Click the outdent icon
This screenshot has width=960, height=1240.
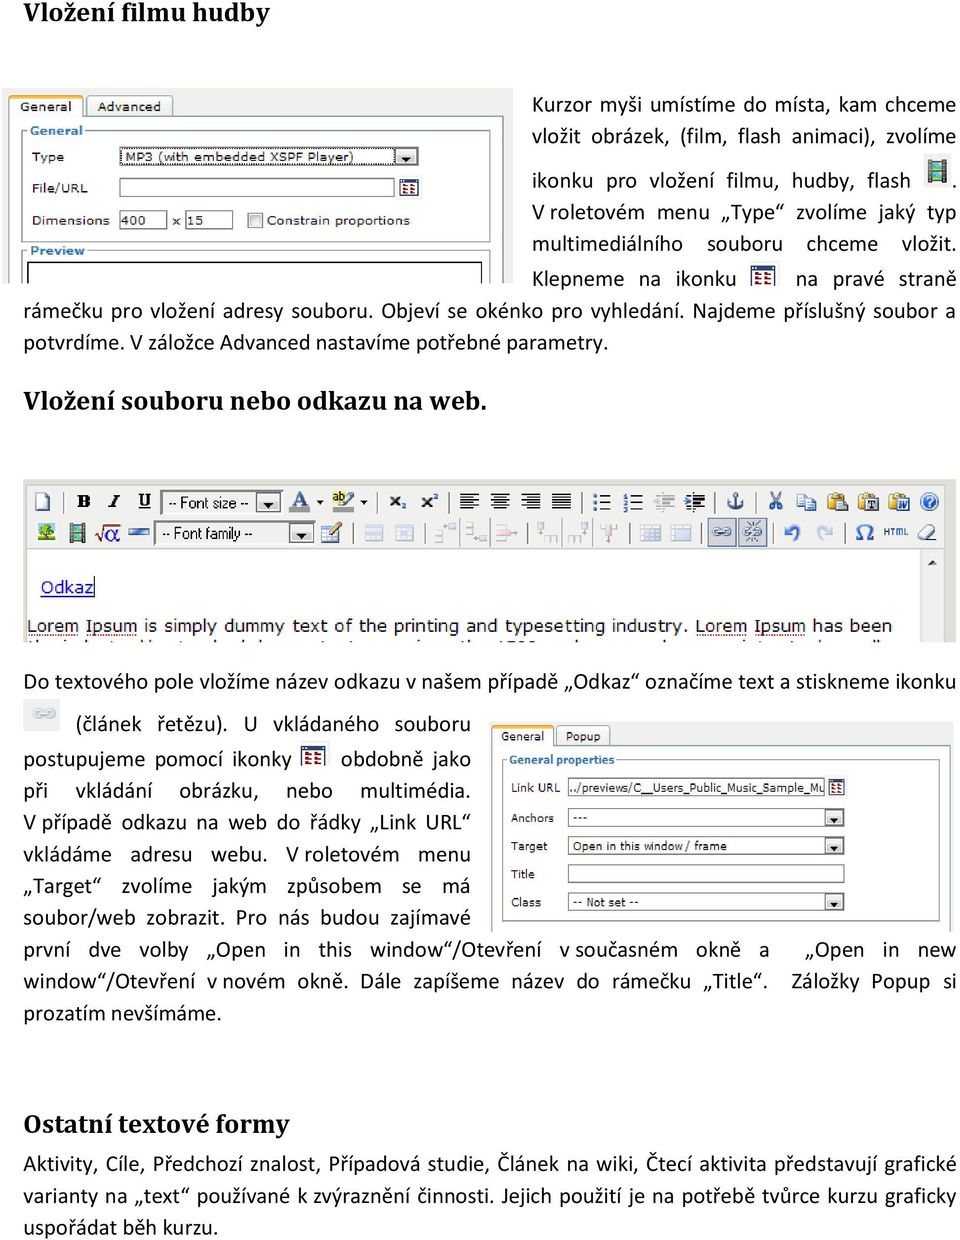[664, 502]
